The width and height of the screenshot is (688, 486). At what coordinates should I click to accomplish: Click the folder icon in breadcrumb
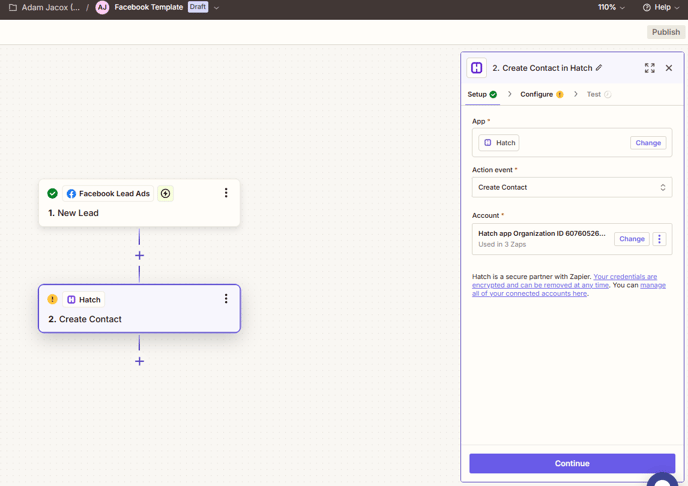point(13,7)
